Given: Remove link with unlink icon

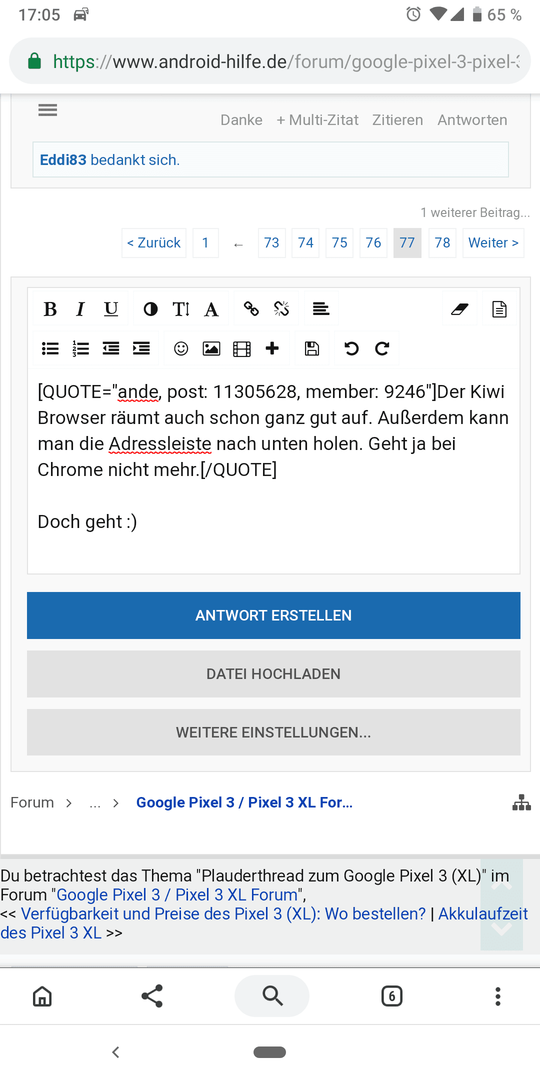Looking at the screenshot, I should 281,309.
